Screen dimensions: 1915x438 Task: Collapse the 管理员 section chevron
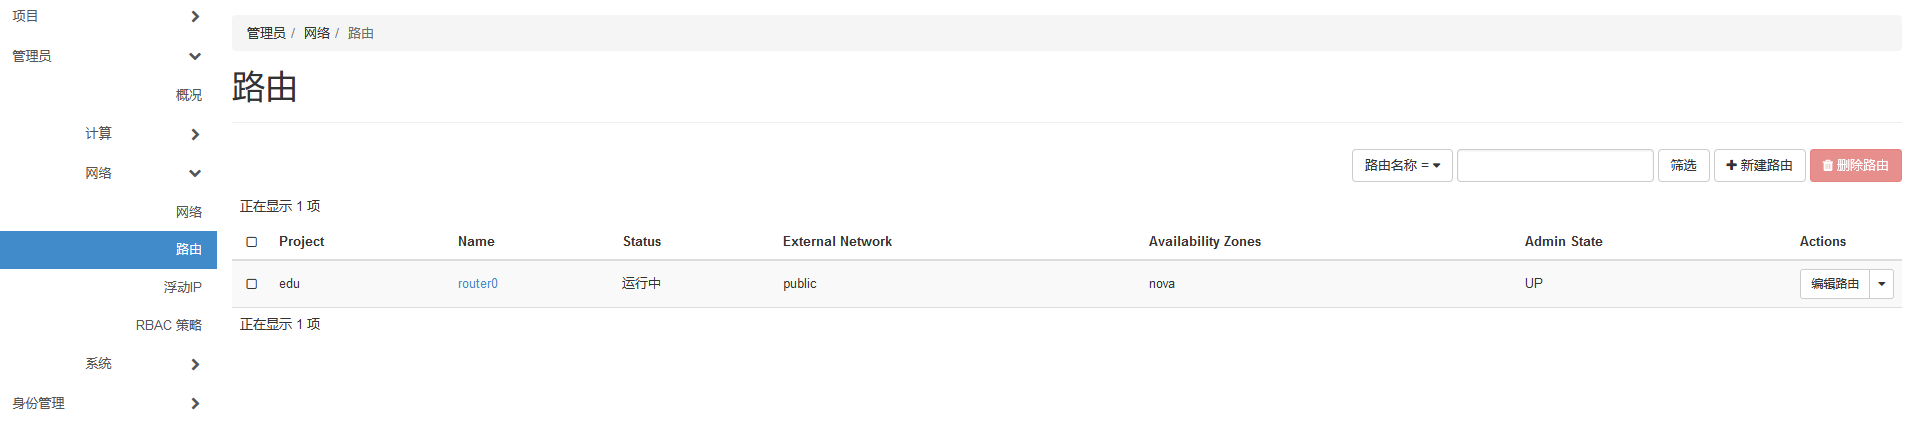(x=195, y=56)
